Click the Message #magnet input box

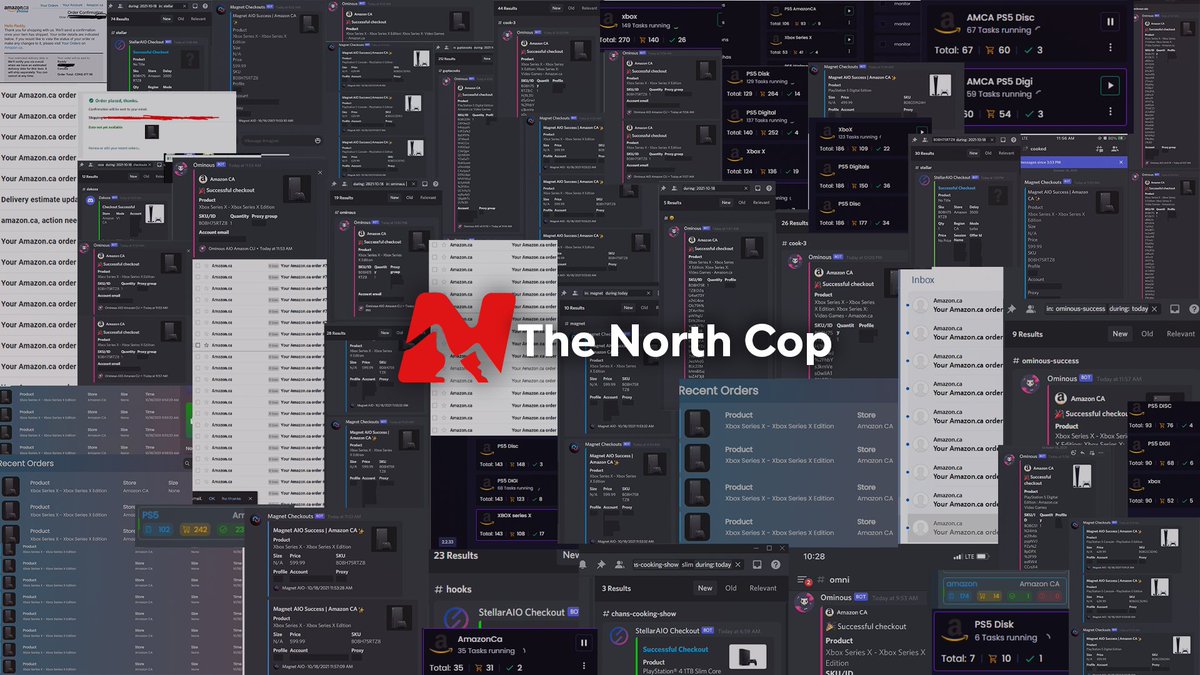click(x=283, y=141)
